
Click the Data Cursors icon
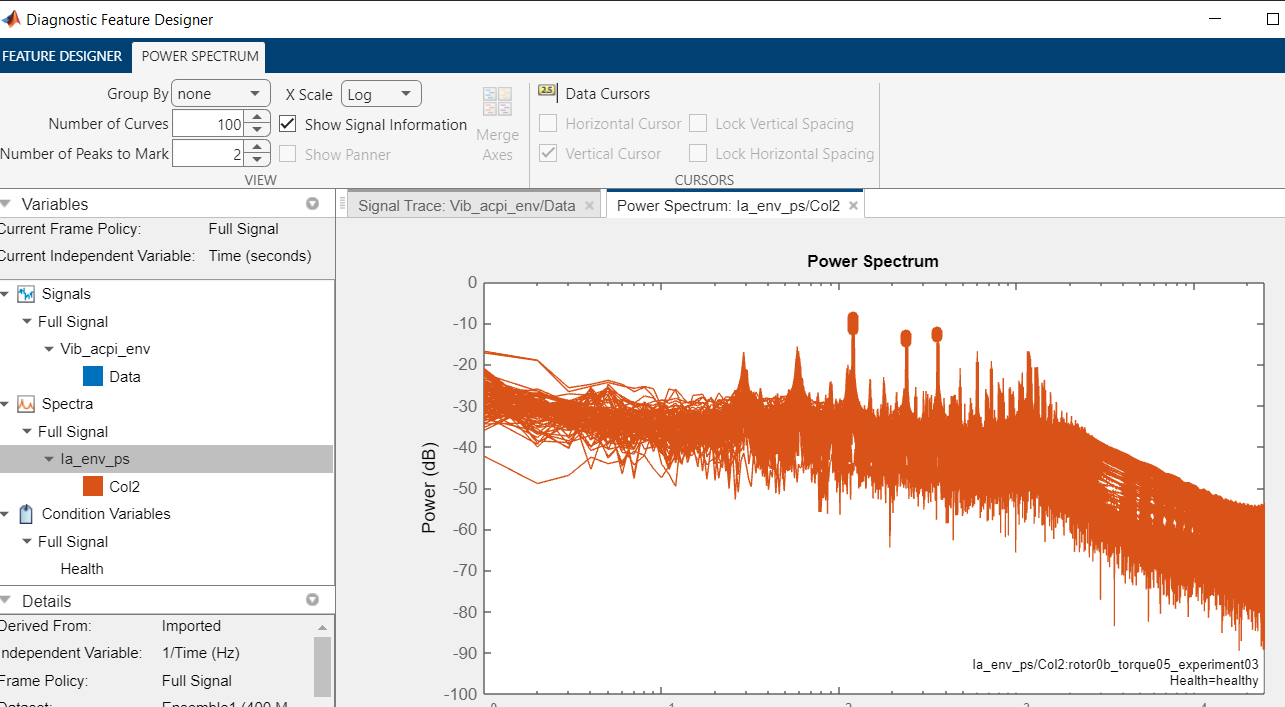point(547,92)
